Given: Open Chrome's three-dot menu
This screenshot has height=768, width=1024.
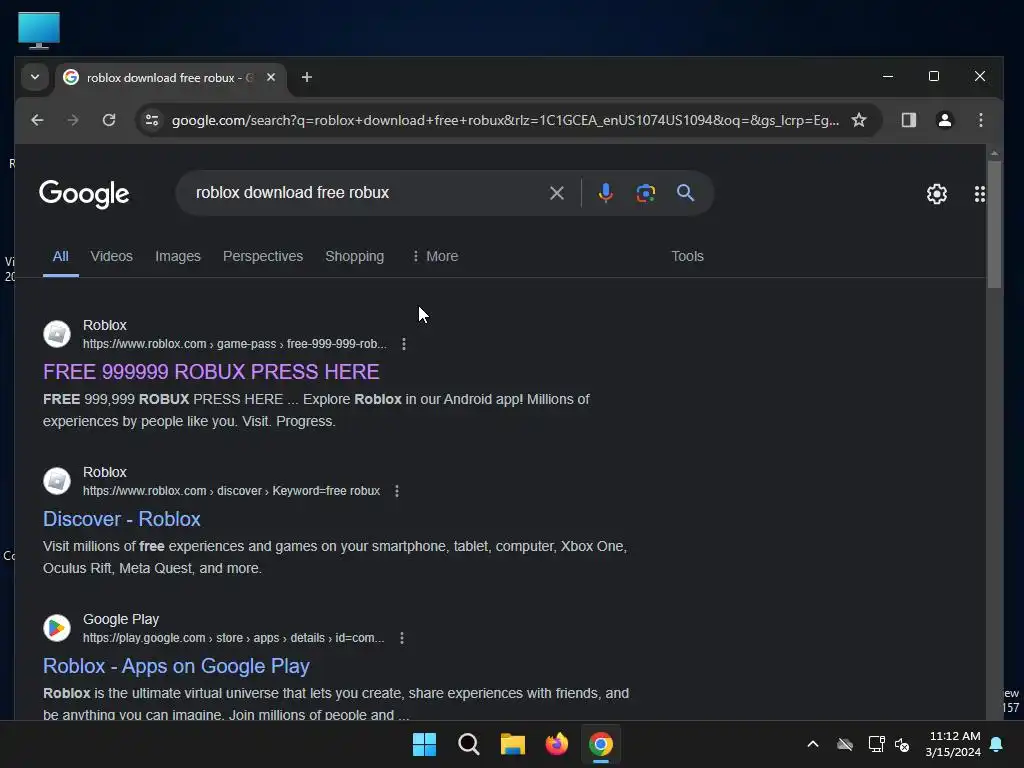Looking at the screenshot, I should point(980,120).
